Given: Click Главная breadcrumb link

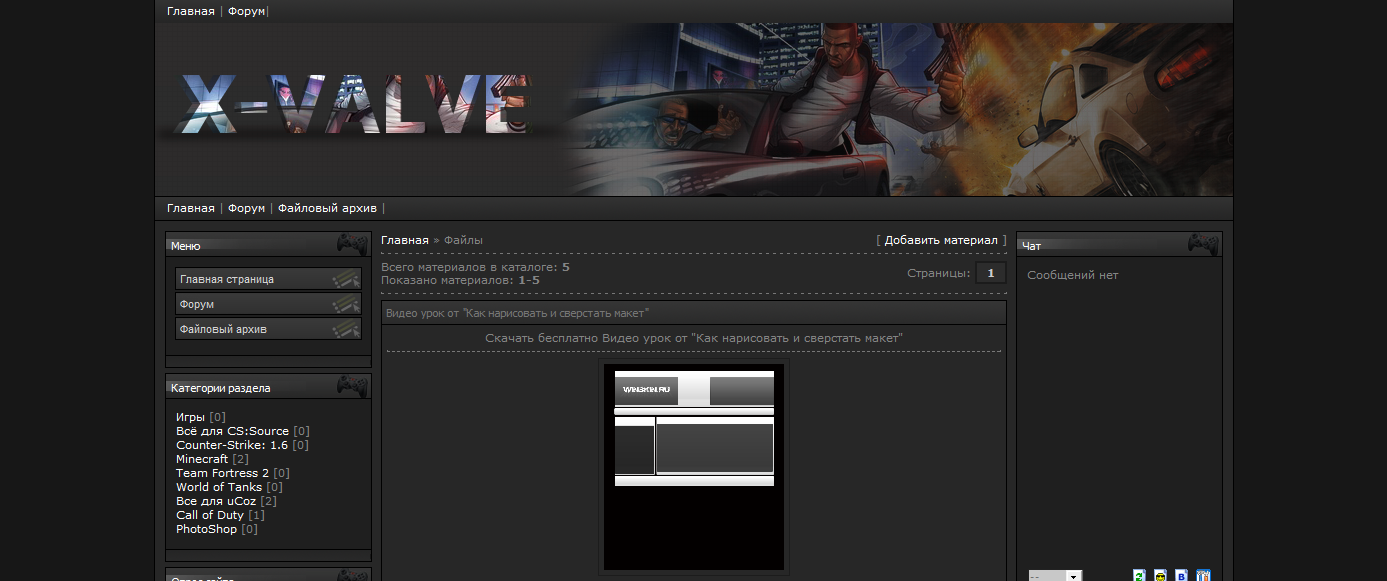Looking at the screenshot, I should tap(404, 240).
